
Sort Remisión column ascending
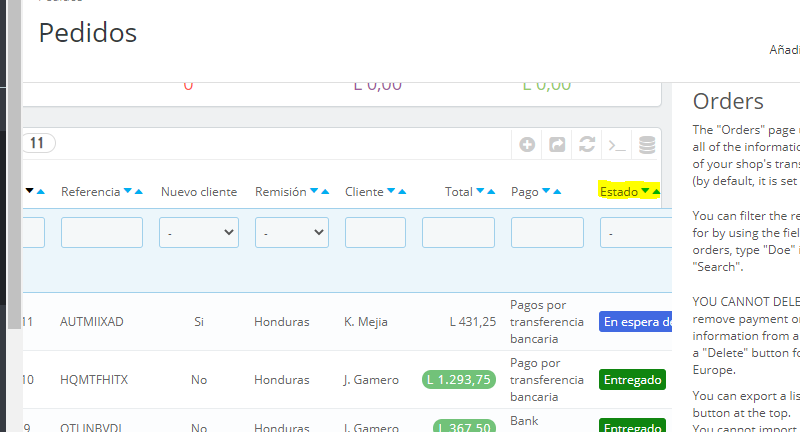(x=324, y=192)
